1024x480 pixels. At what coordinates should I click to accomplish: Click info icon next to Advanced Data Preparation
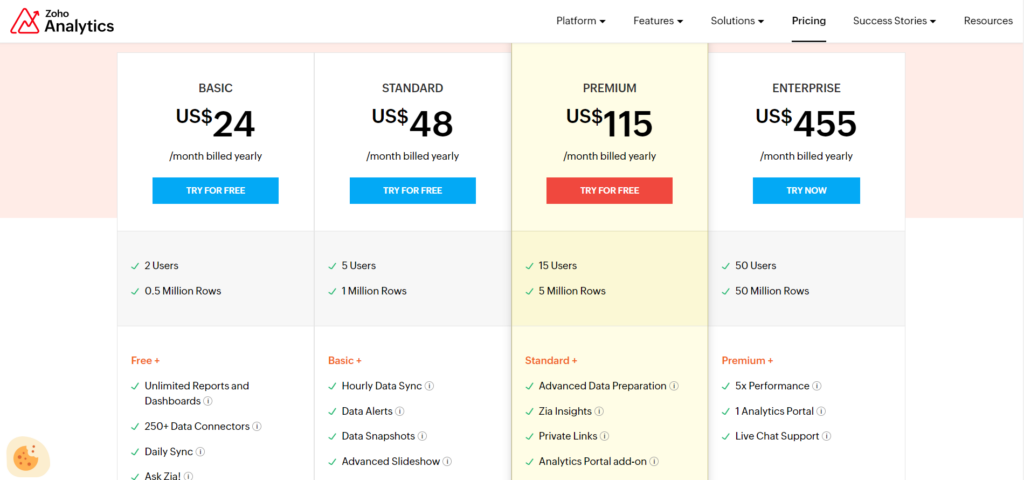[x=674, y=386]
